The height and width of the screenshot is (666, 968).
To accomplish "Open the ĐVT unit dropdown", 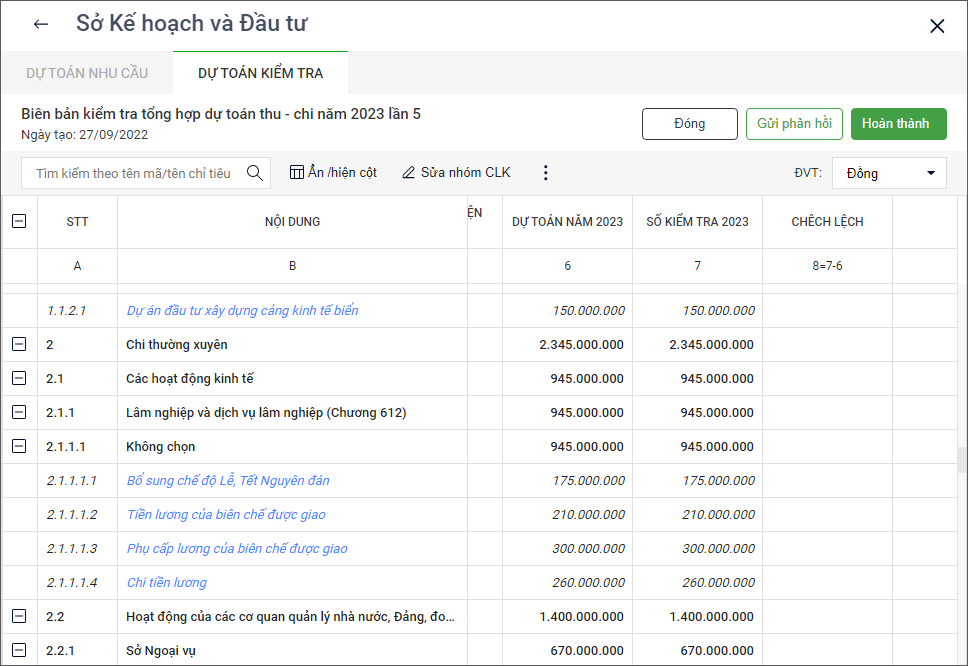I will 889,173.
